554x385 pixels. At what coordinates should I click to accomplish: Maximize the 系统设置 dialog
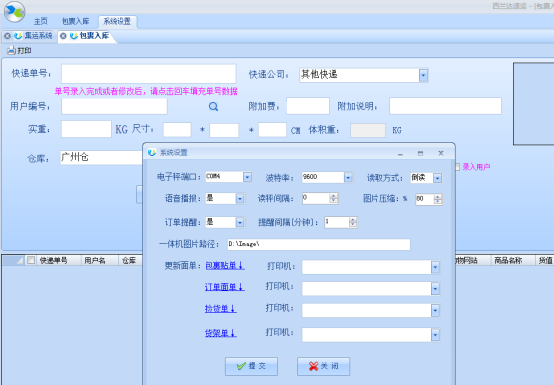pos(420,153)
